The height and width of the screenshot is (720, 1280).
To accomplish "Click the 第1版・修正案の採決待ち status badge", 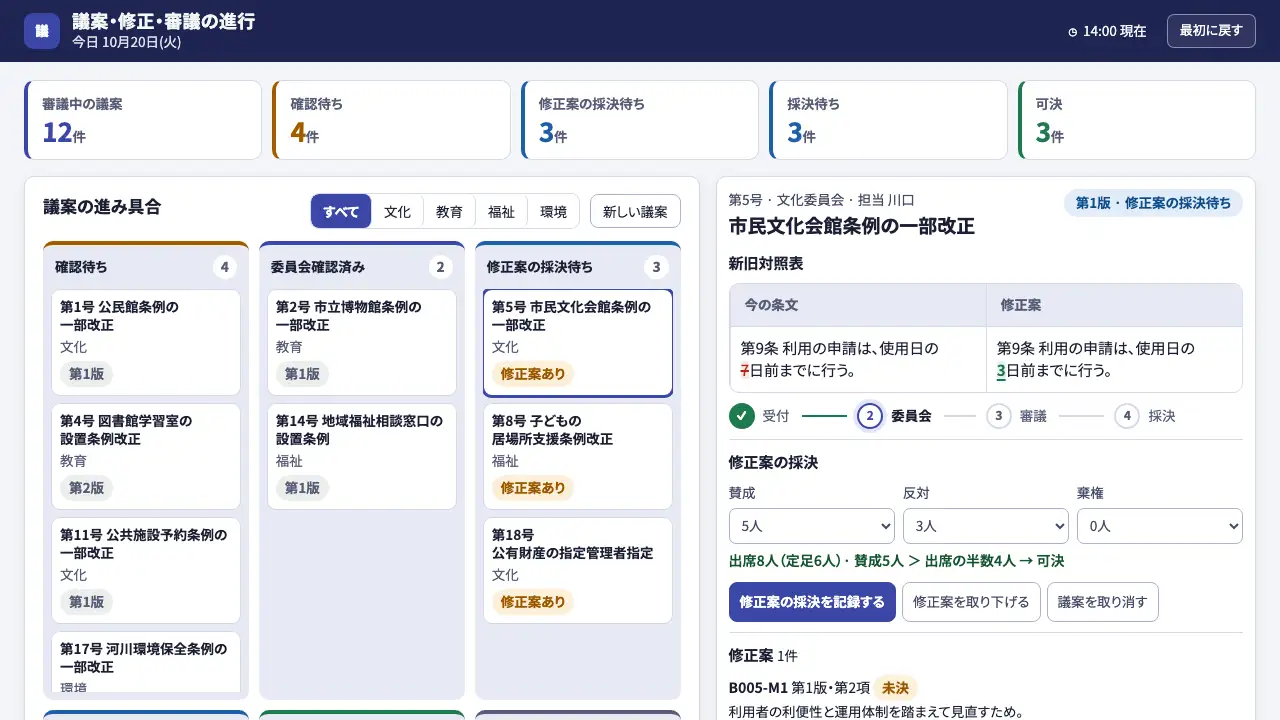I will (x=1153, y=203).
